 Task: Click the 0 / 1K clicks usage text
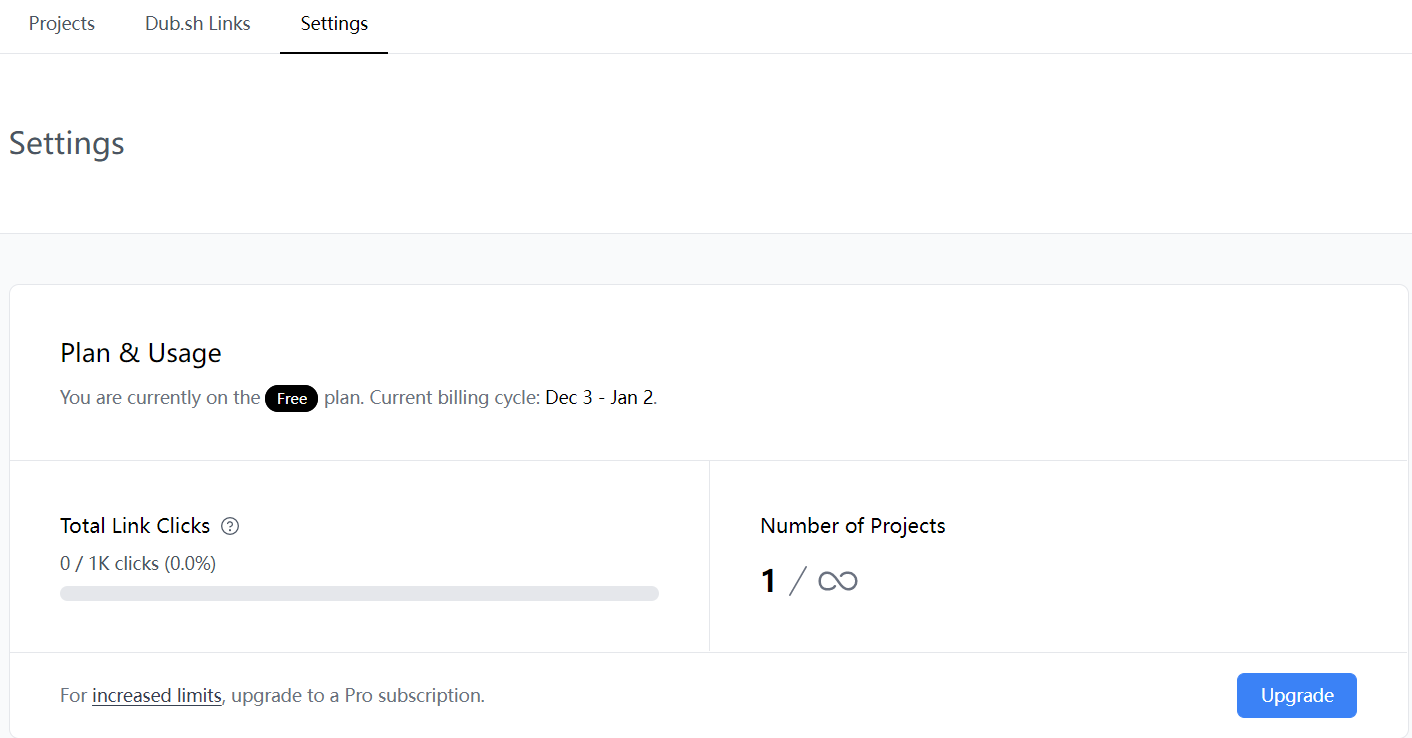(x=138, y=564)
